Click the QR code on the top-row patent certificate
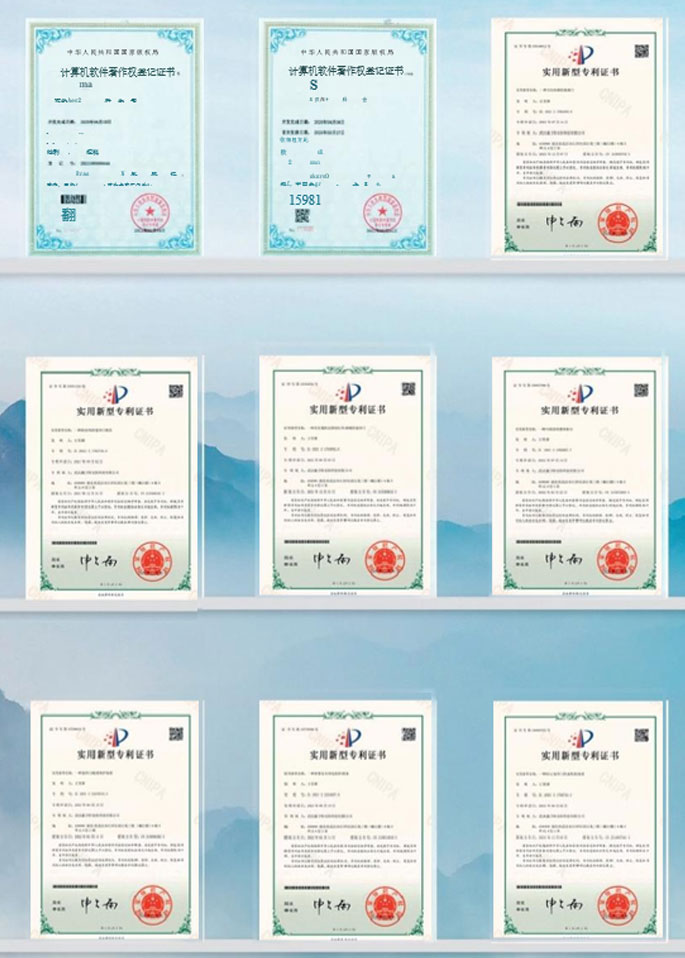The width and height of the screenshot is (685, 958). click(640, 50)
